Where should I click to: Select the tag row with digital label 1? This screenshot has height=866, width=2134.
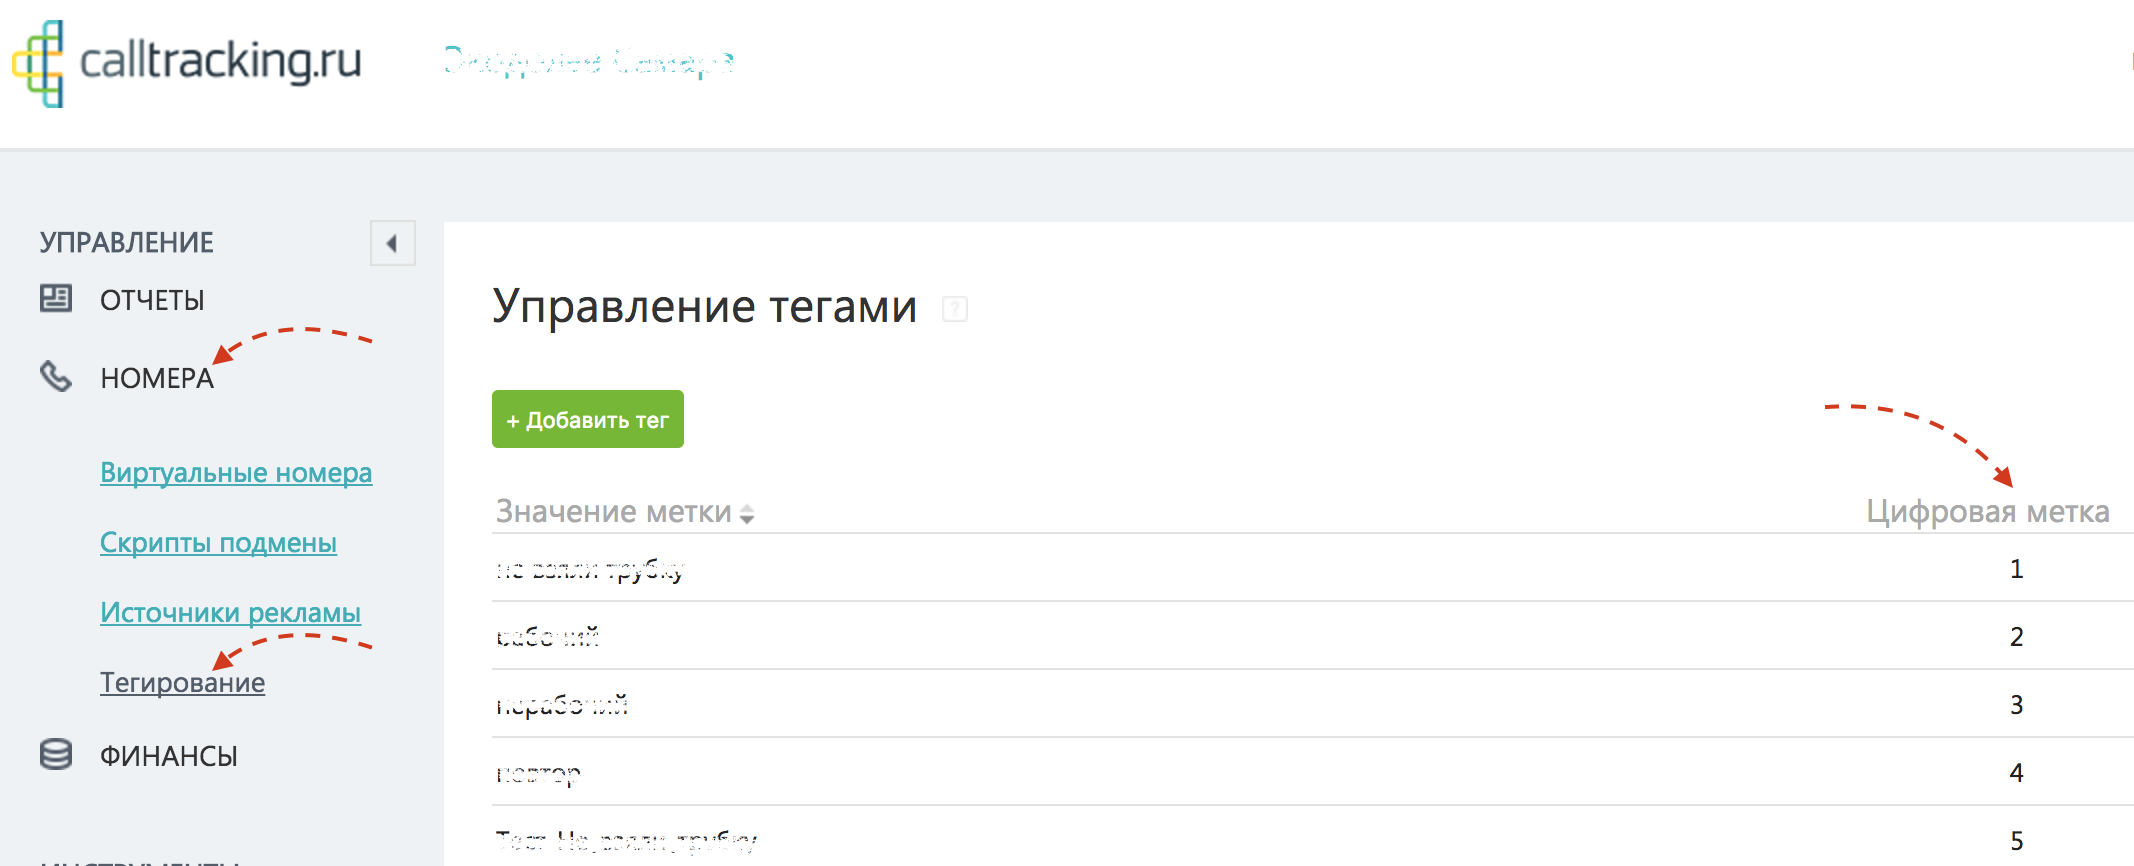(x=1312, y=568)
